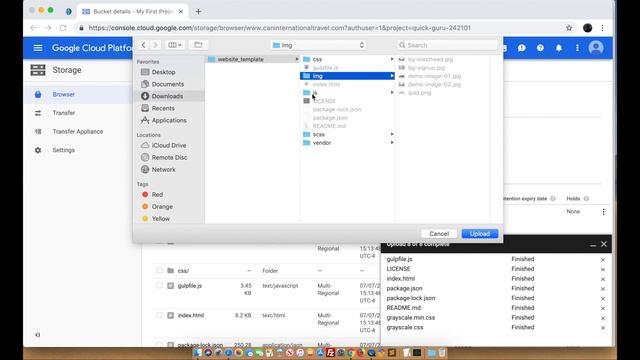Reload the page with the refresh icon
This screenshot has width=640, height=360.
63,28
